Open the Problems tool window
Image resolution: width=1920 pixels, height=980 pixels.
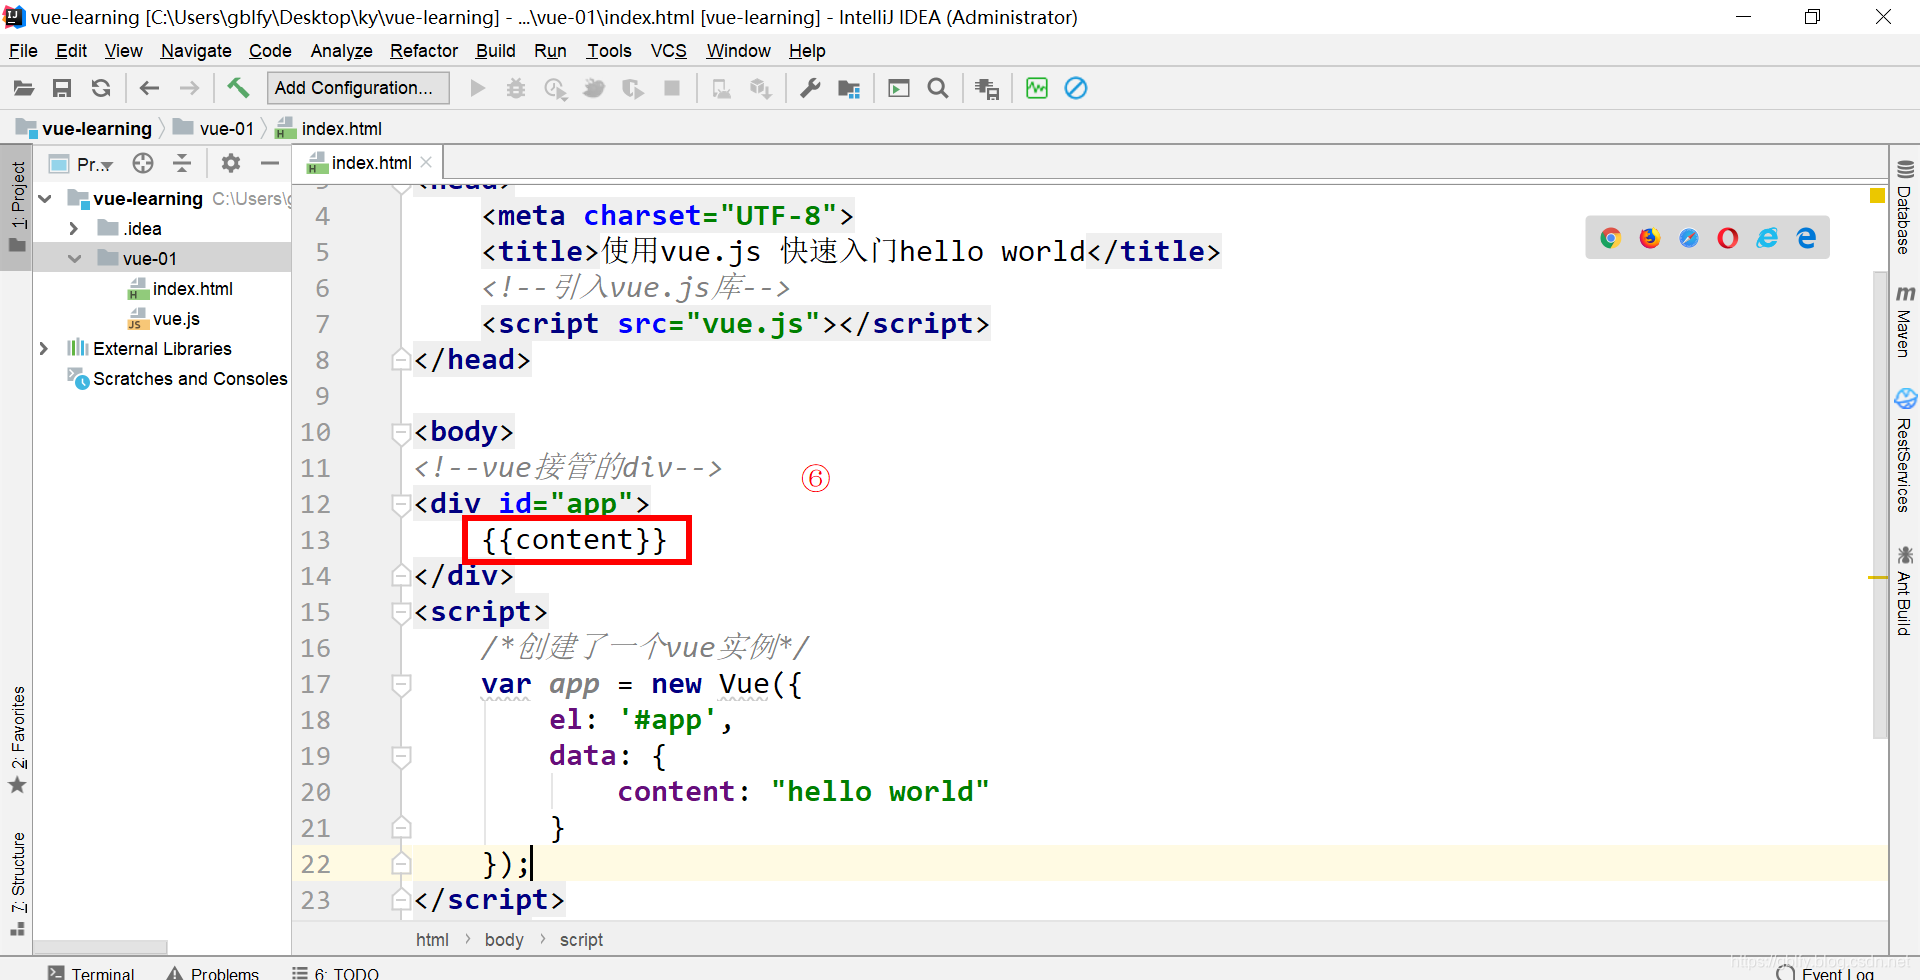[213, 972]
